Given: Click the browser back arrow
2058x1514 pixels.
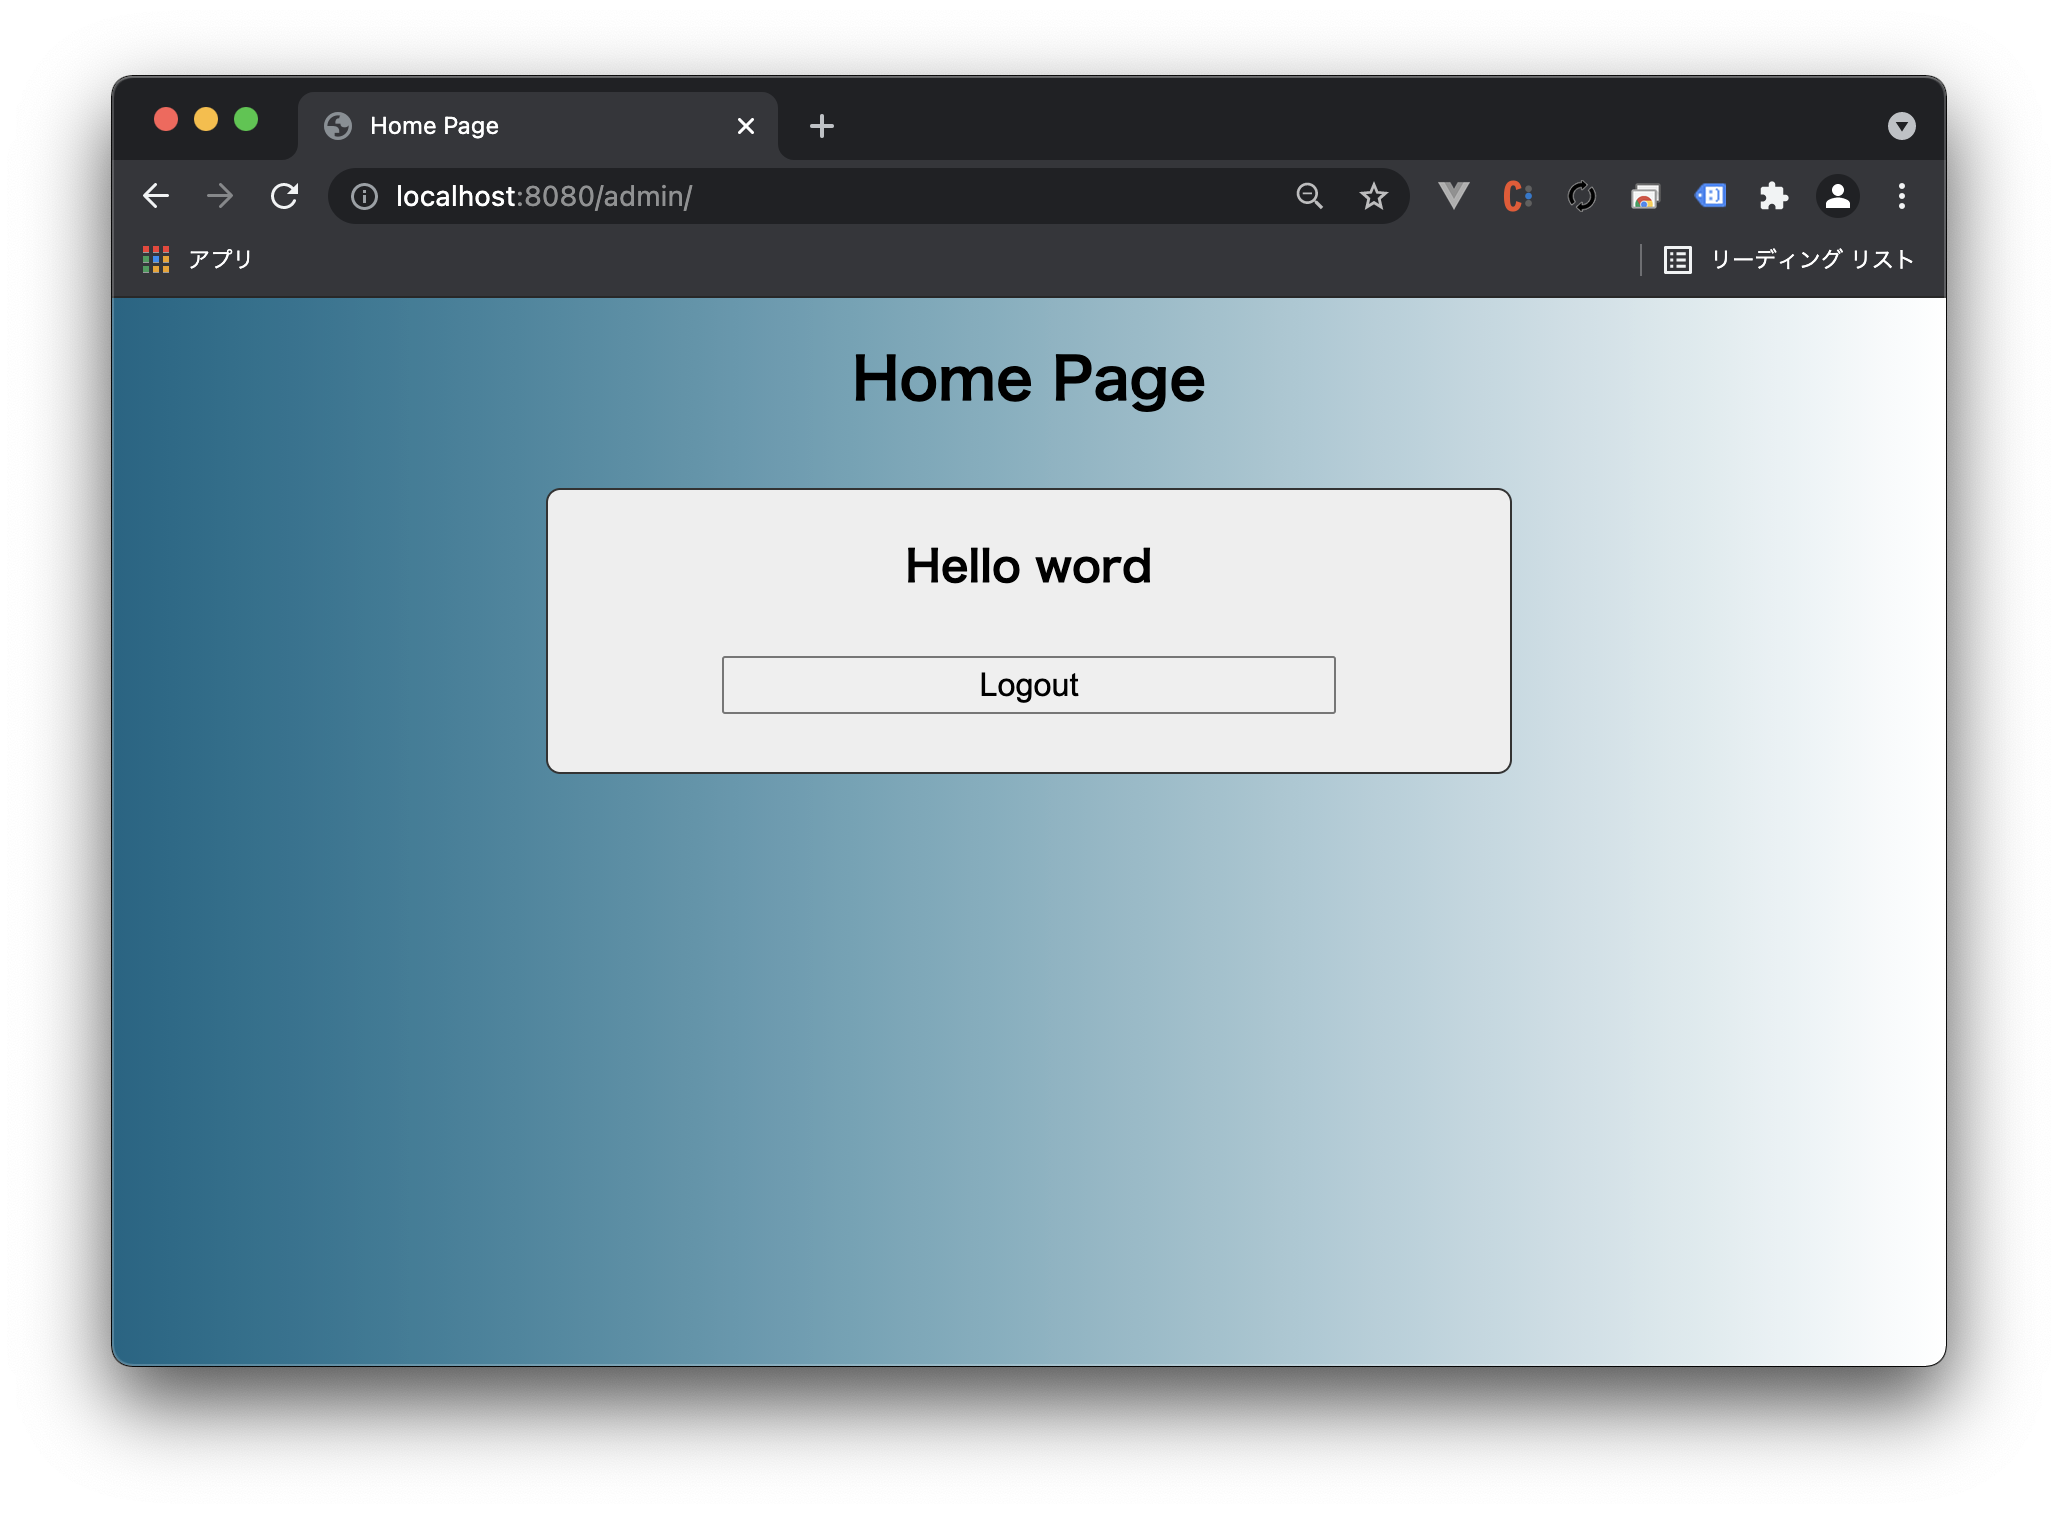Looking at the screenshot, I should point(156,196).
